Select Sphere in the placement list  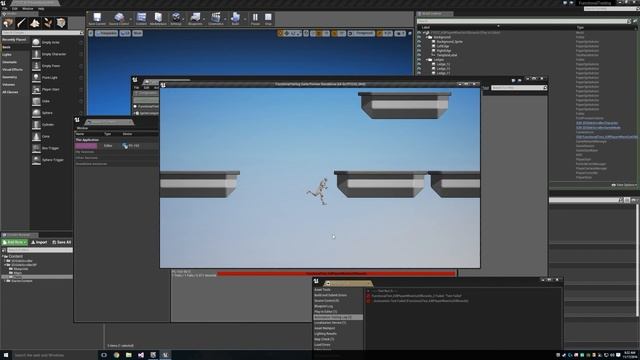(58, 113)
